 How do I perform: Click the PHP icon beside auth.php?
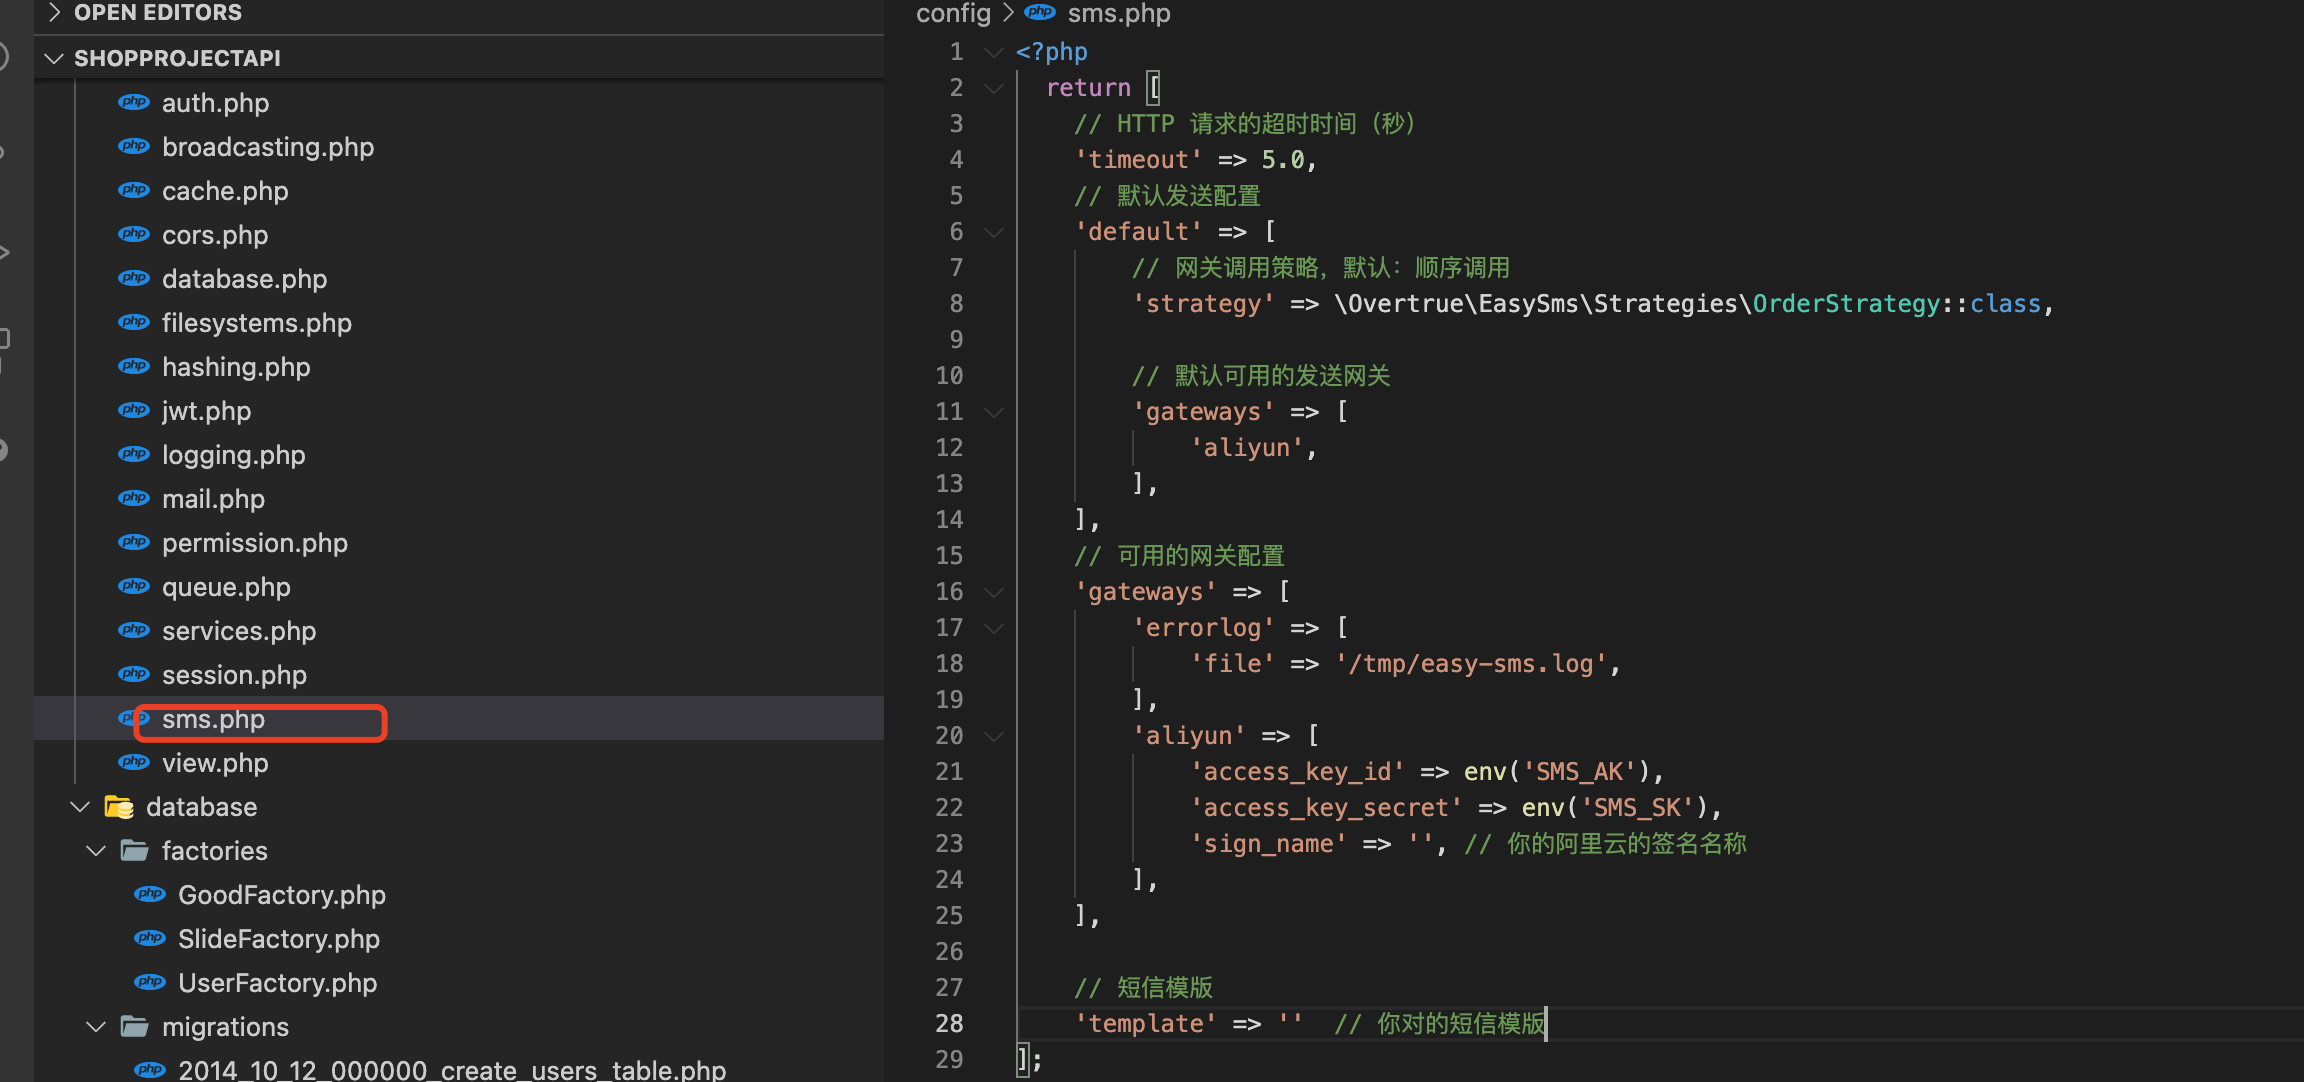pyautogui.click(x=134, y=102)
